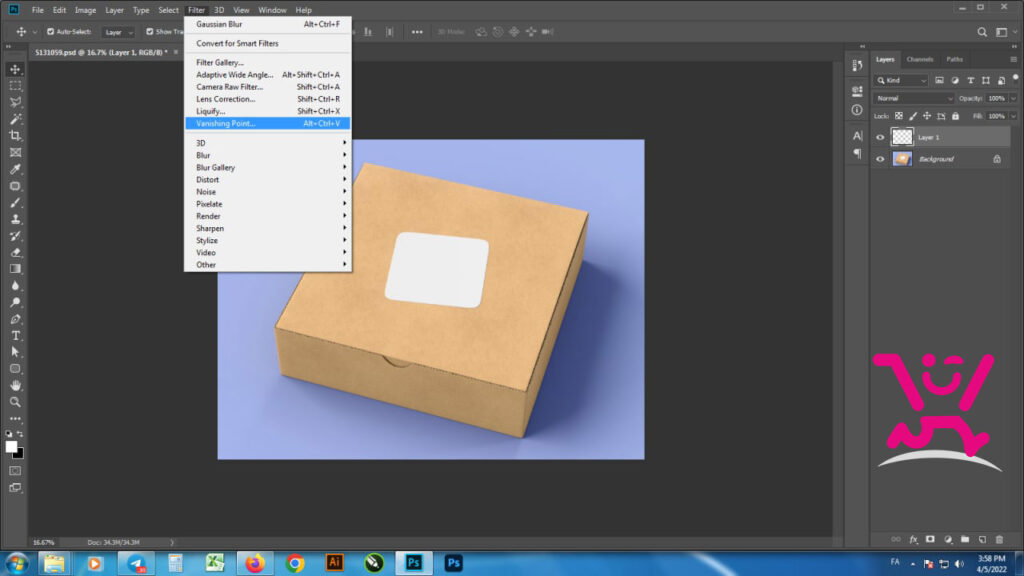
Task: Expand the Sharpen filter submenu
Action: [x=268, y=229]
